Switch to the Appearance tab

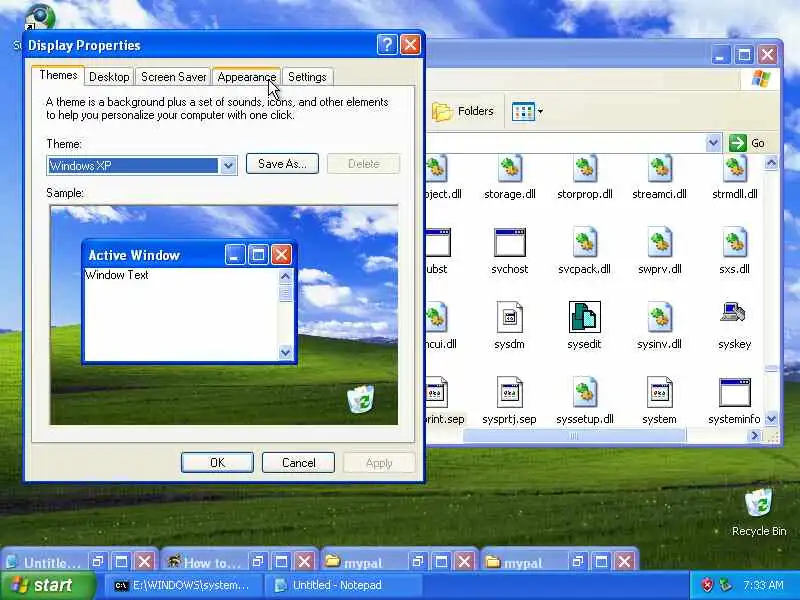[246, 77]
